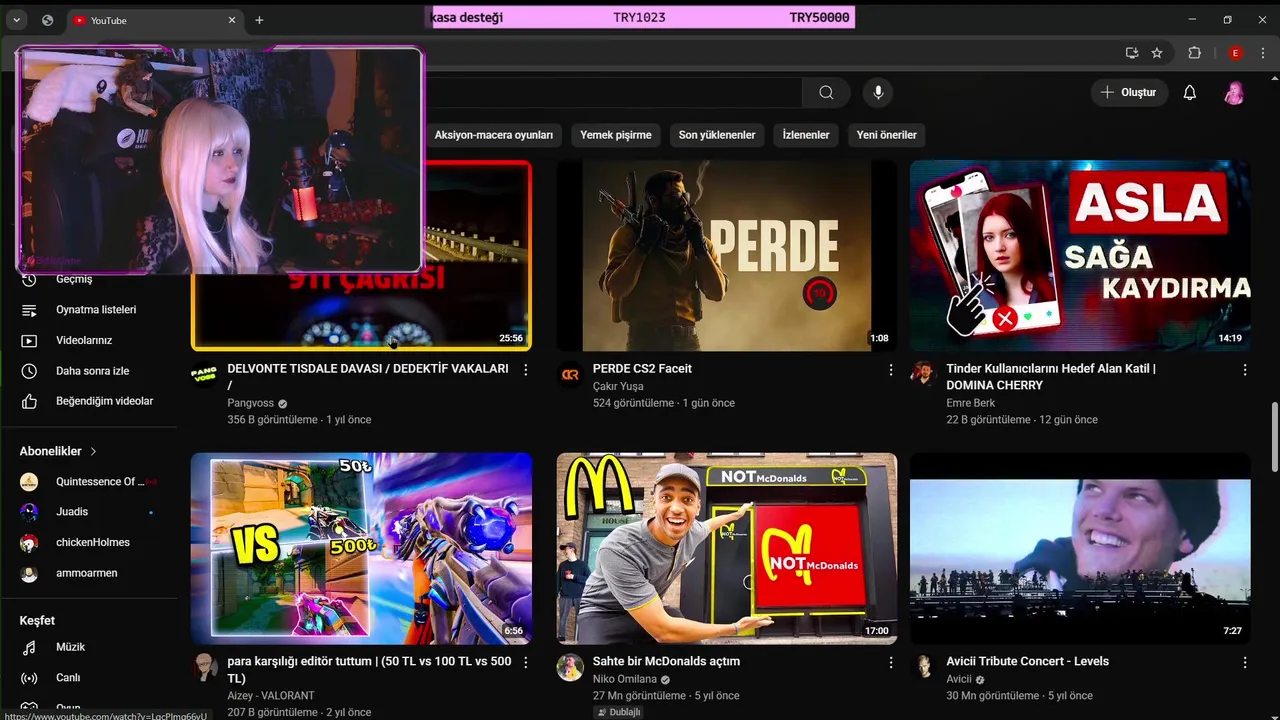The height and width of the screenshot is (720, 1280).
Task: Open options menu for Tinder Kullanıcılarını video
Action: [1245, 370]
